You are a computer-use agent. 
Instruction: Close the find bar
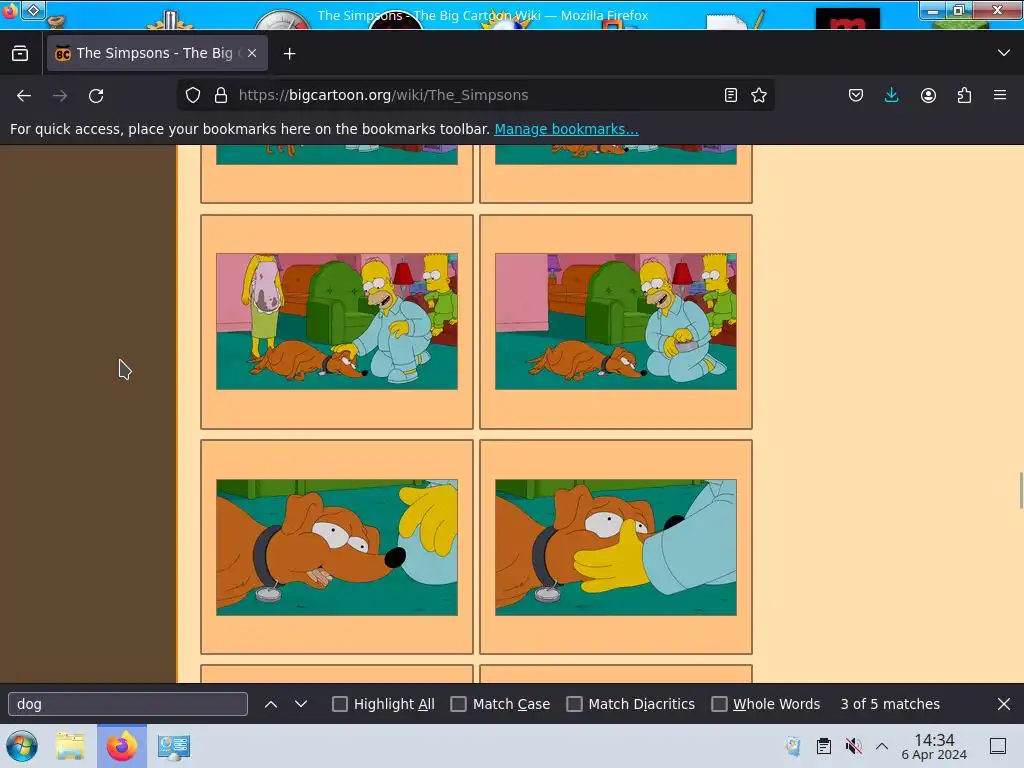(x=1004, y=704)
